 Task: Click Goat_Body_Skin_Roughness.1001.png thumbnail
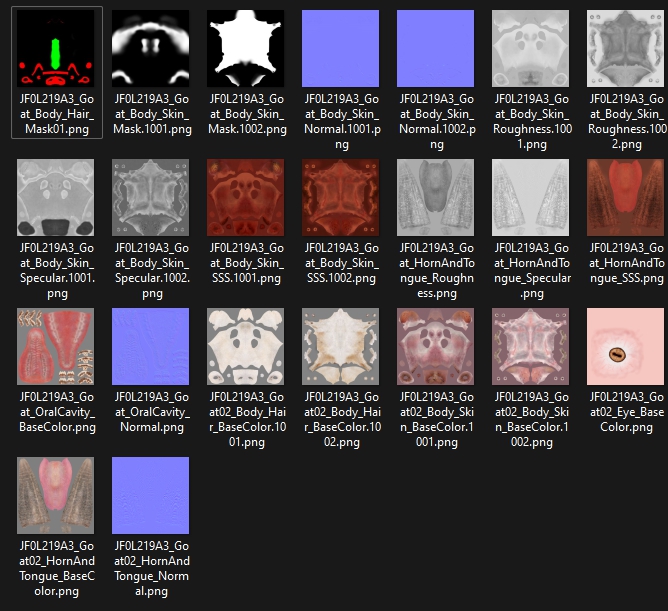(531, 49)
